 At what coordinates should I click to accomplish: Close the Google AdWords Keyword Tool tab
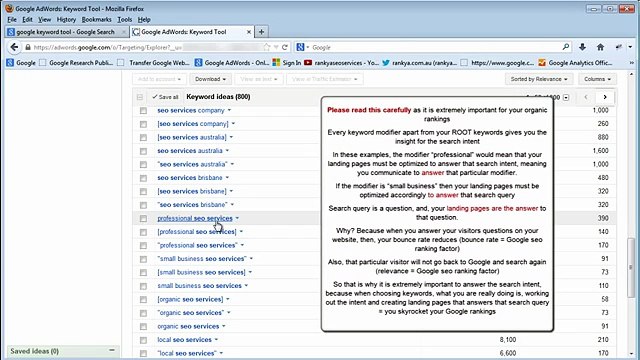click(x=249, y=32)
